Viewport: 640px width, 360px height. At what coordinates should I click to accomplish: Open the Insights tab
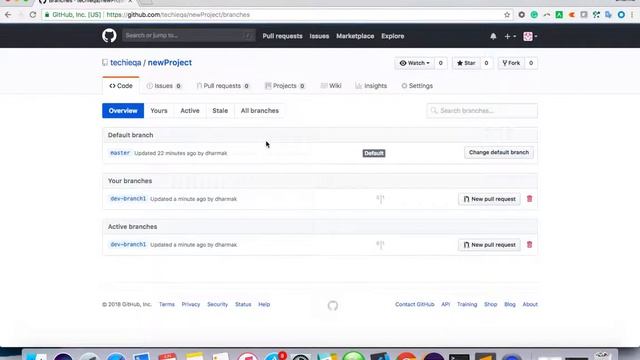tap(371, 86)
